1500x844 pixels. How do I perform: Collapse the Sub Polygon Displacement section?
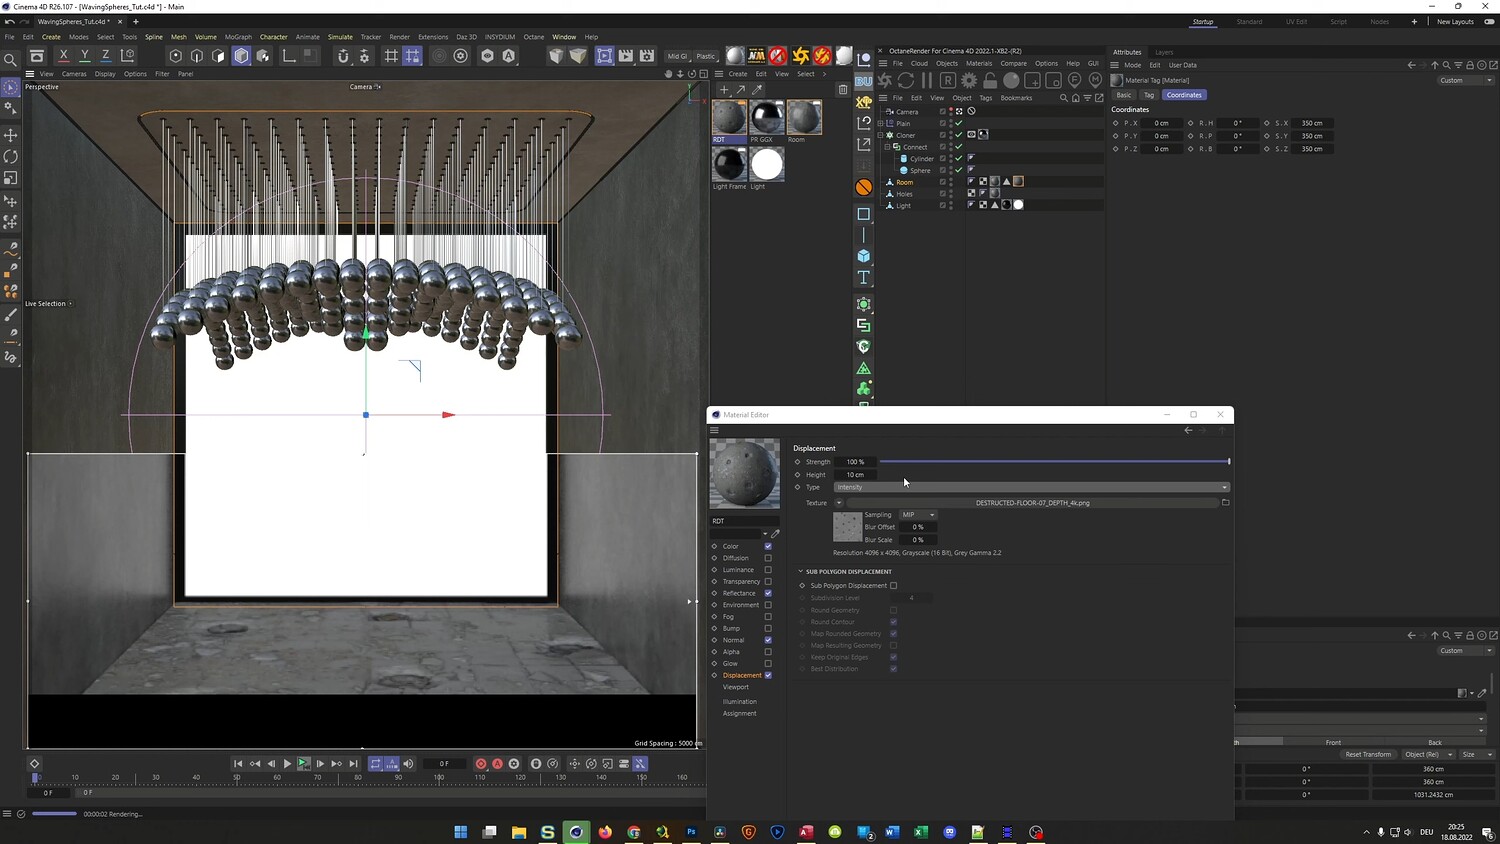[x=801, y=572]
